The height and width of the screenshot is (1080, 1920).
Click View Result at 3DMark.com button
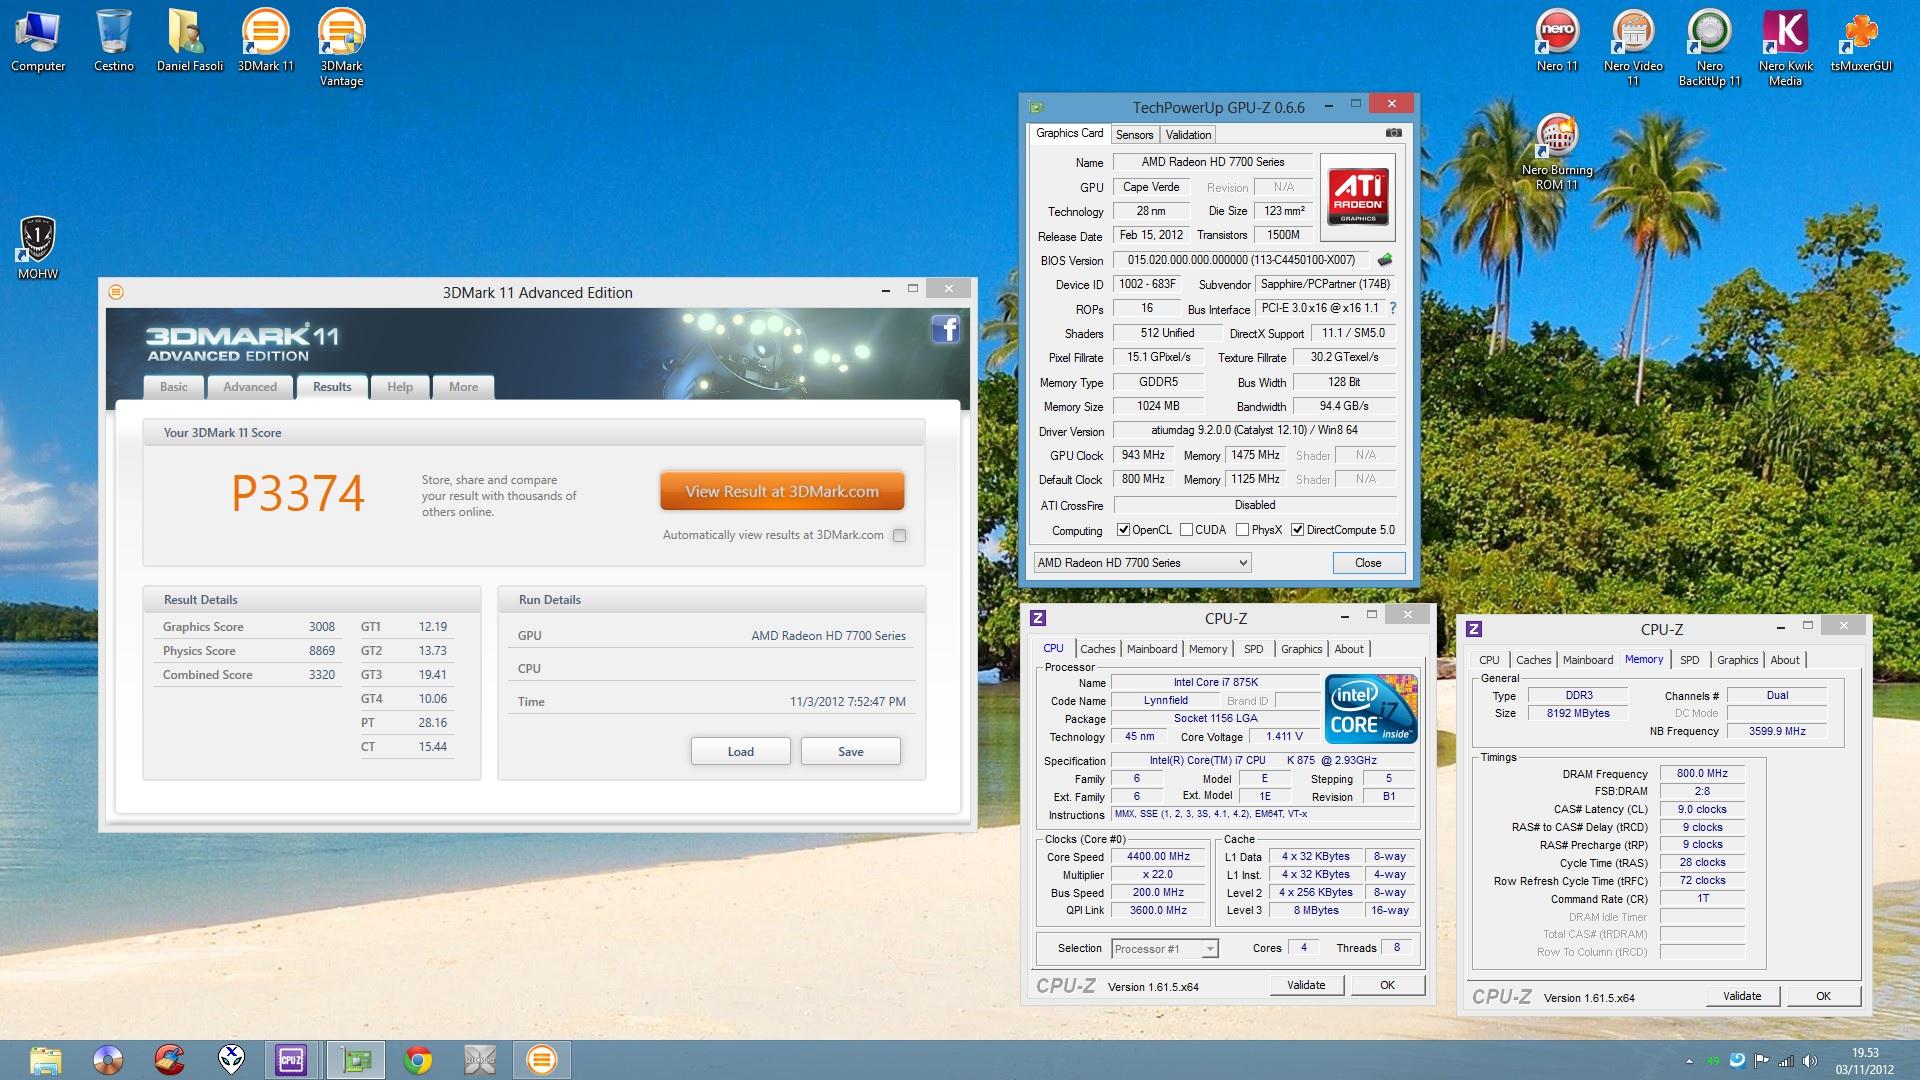point(782,491)
